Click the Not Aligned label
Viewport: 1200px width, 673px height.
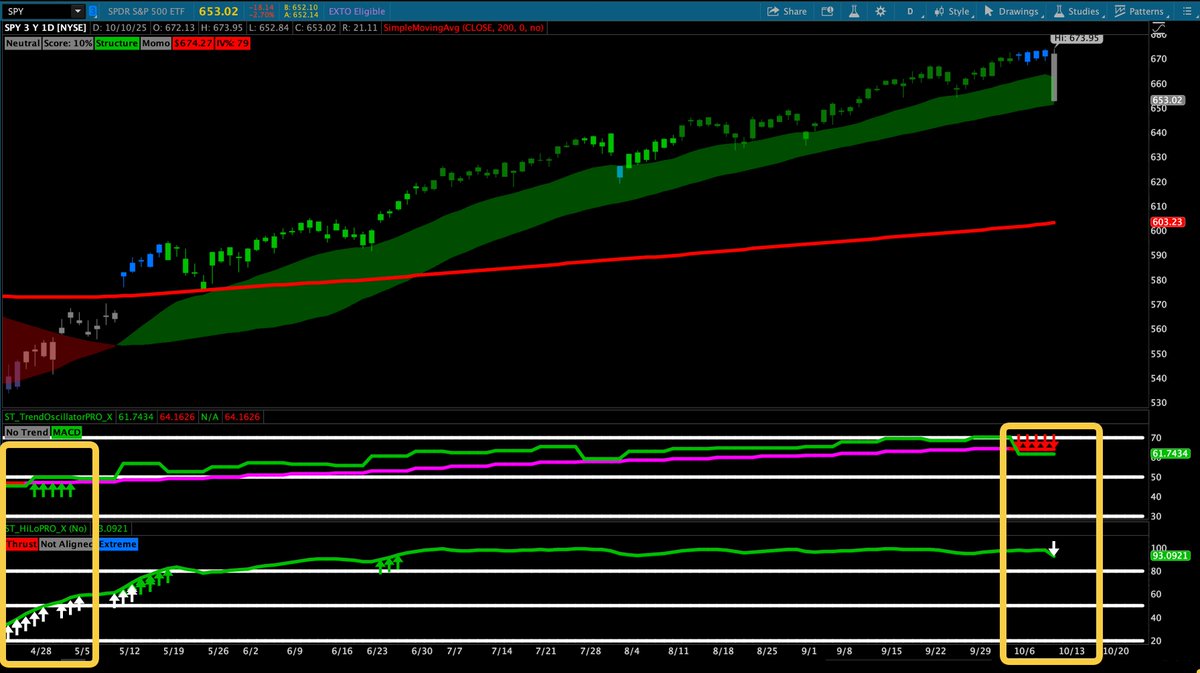point(68,544)
